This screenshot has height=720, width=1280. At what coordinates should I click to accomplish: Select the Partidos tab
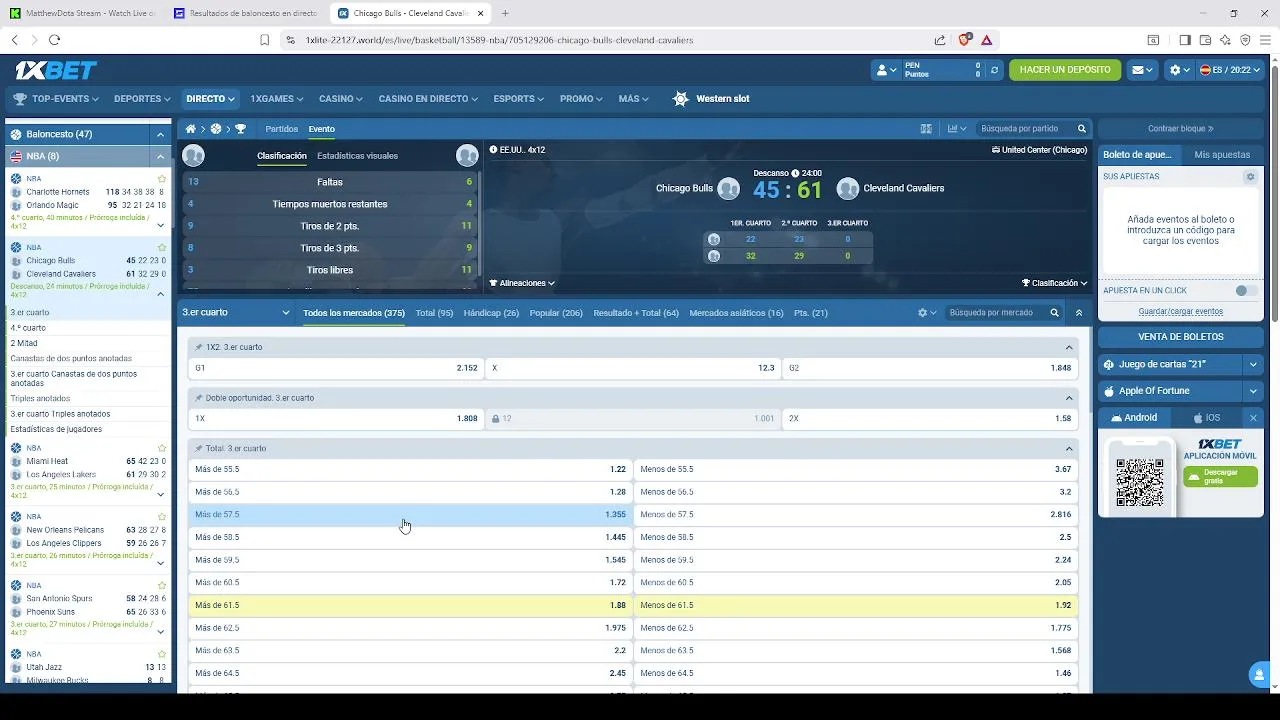pyautogui.click(x=281, y=129)
